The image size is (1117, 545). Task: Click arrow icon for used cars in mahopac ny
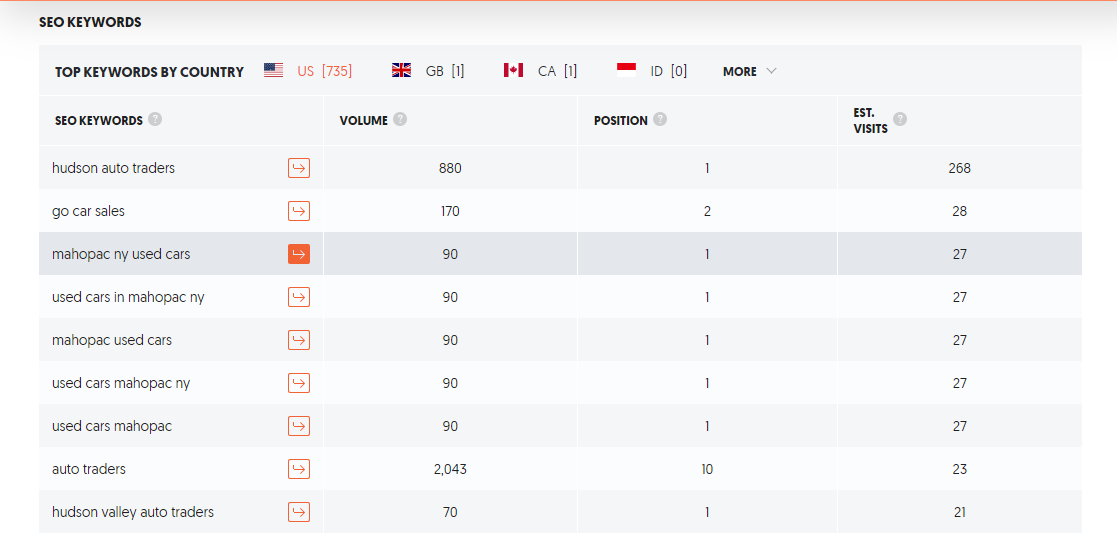click(x=299, y=297)
